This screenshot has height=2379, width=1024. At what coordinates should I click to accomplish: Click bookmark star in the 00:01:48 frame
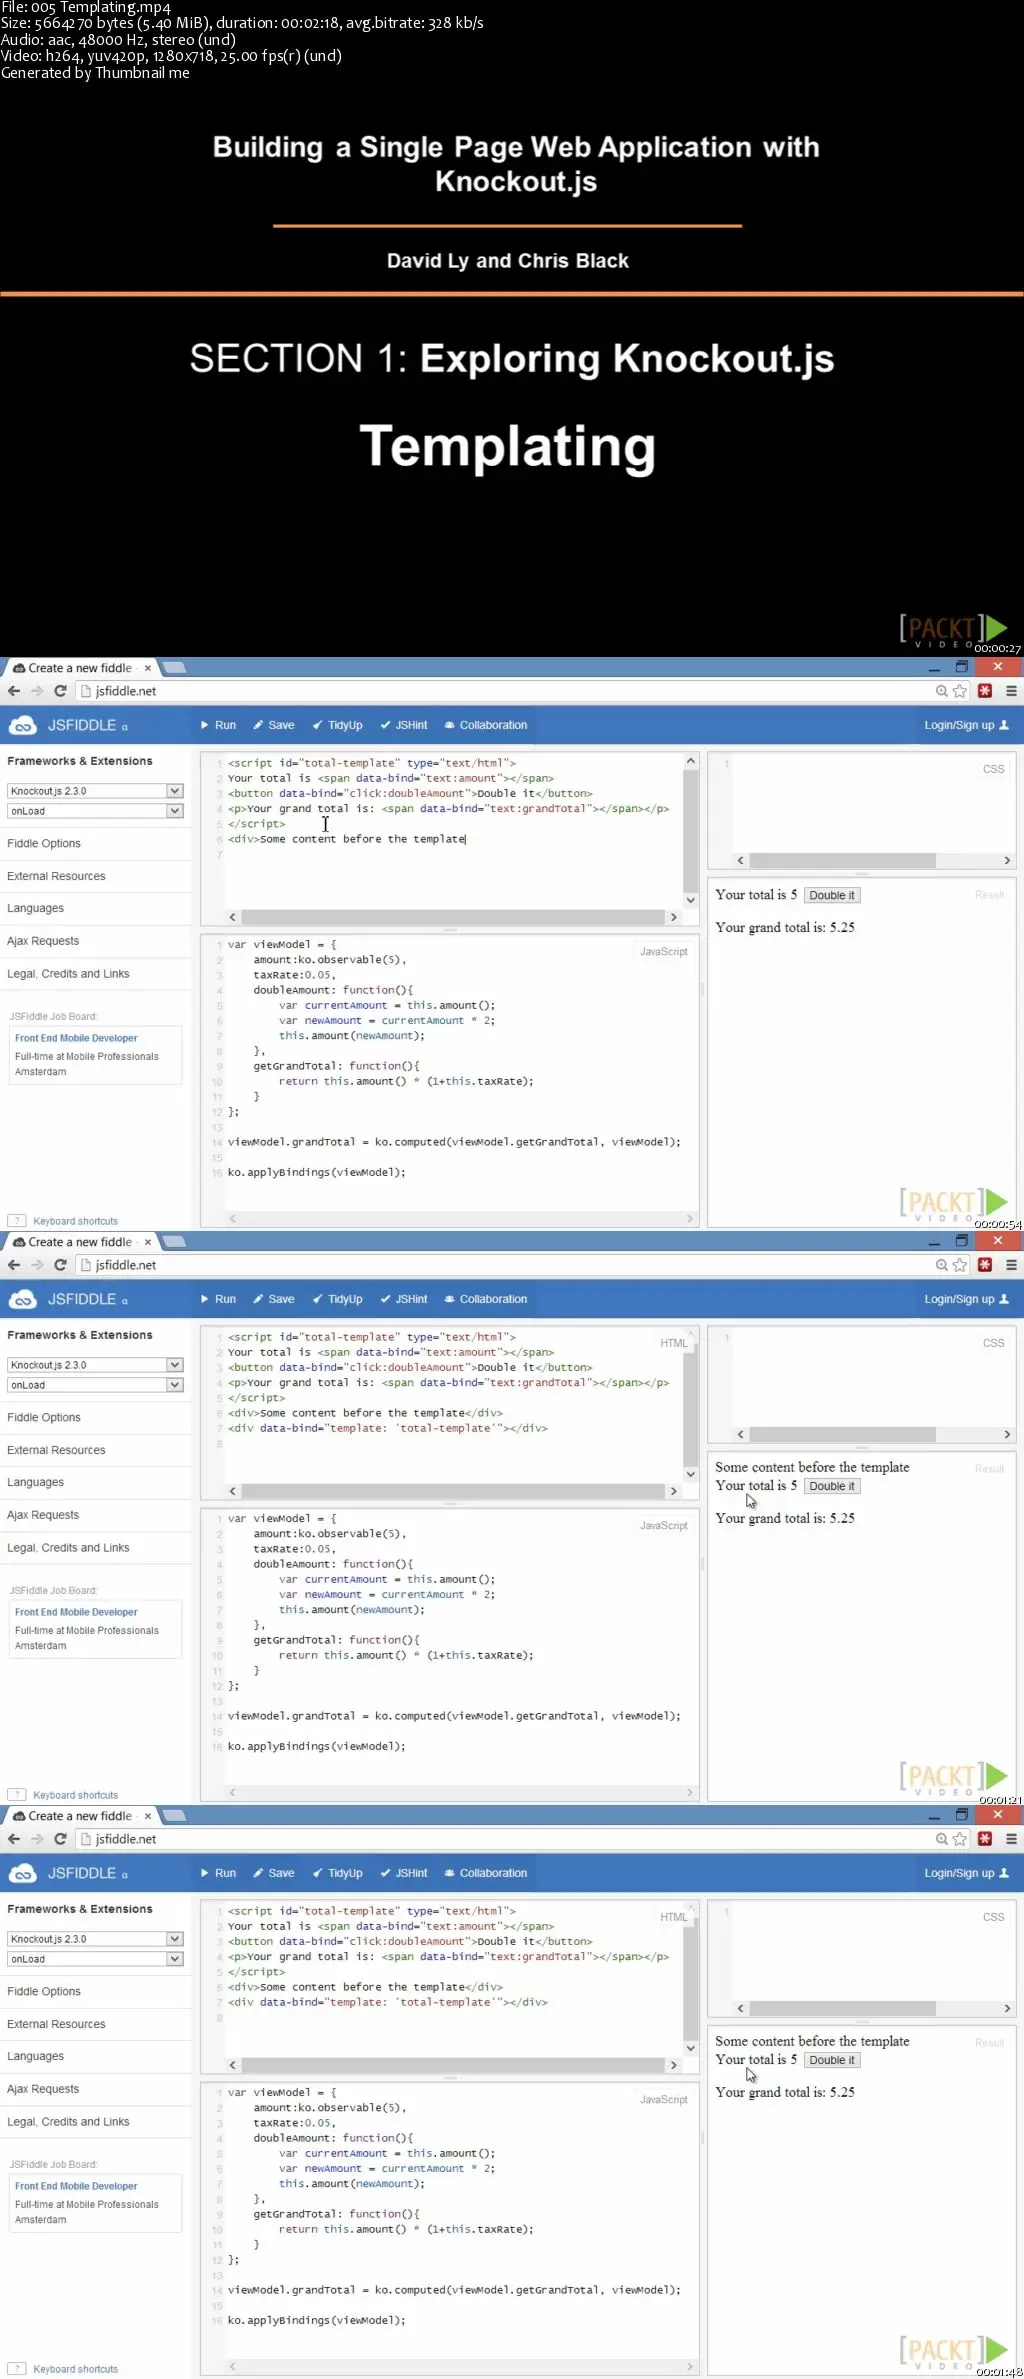coord(960,1839)
